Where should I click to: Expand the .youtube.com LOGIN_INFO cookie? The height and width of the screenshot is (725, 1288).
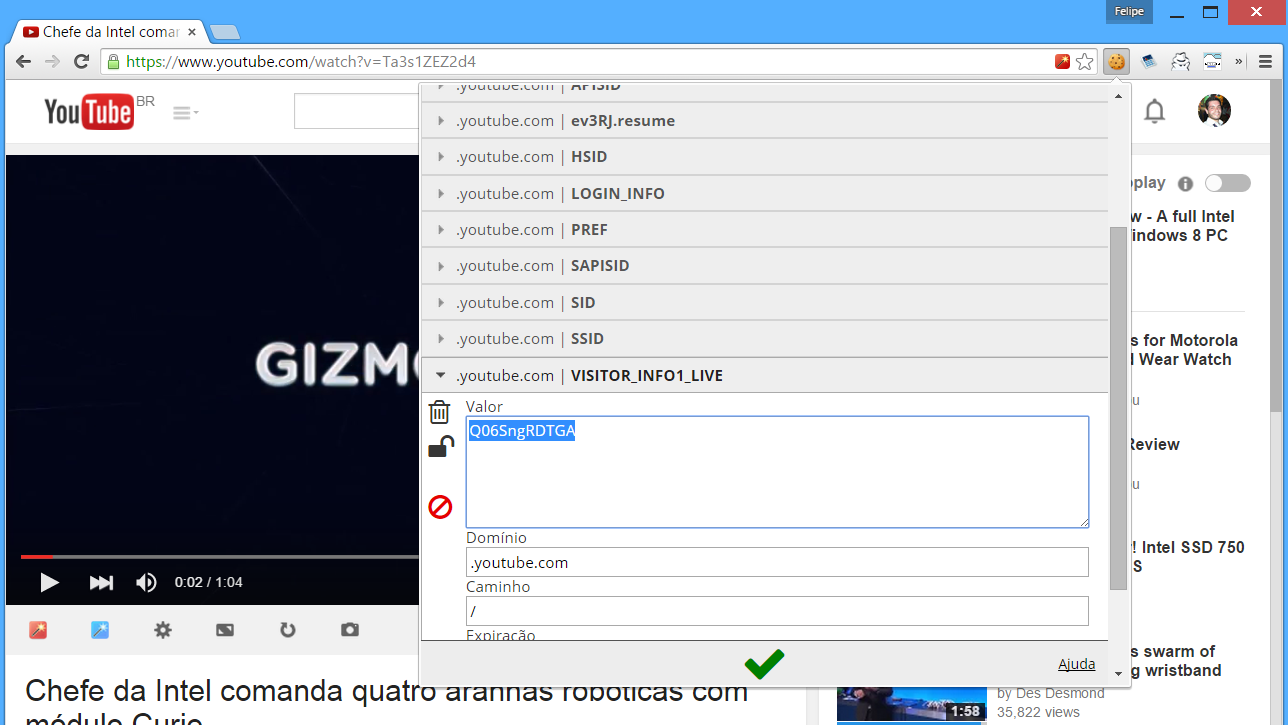pyautogui.click(x=765, y=194)
